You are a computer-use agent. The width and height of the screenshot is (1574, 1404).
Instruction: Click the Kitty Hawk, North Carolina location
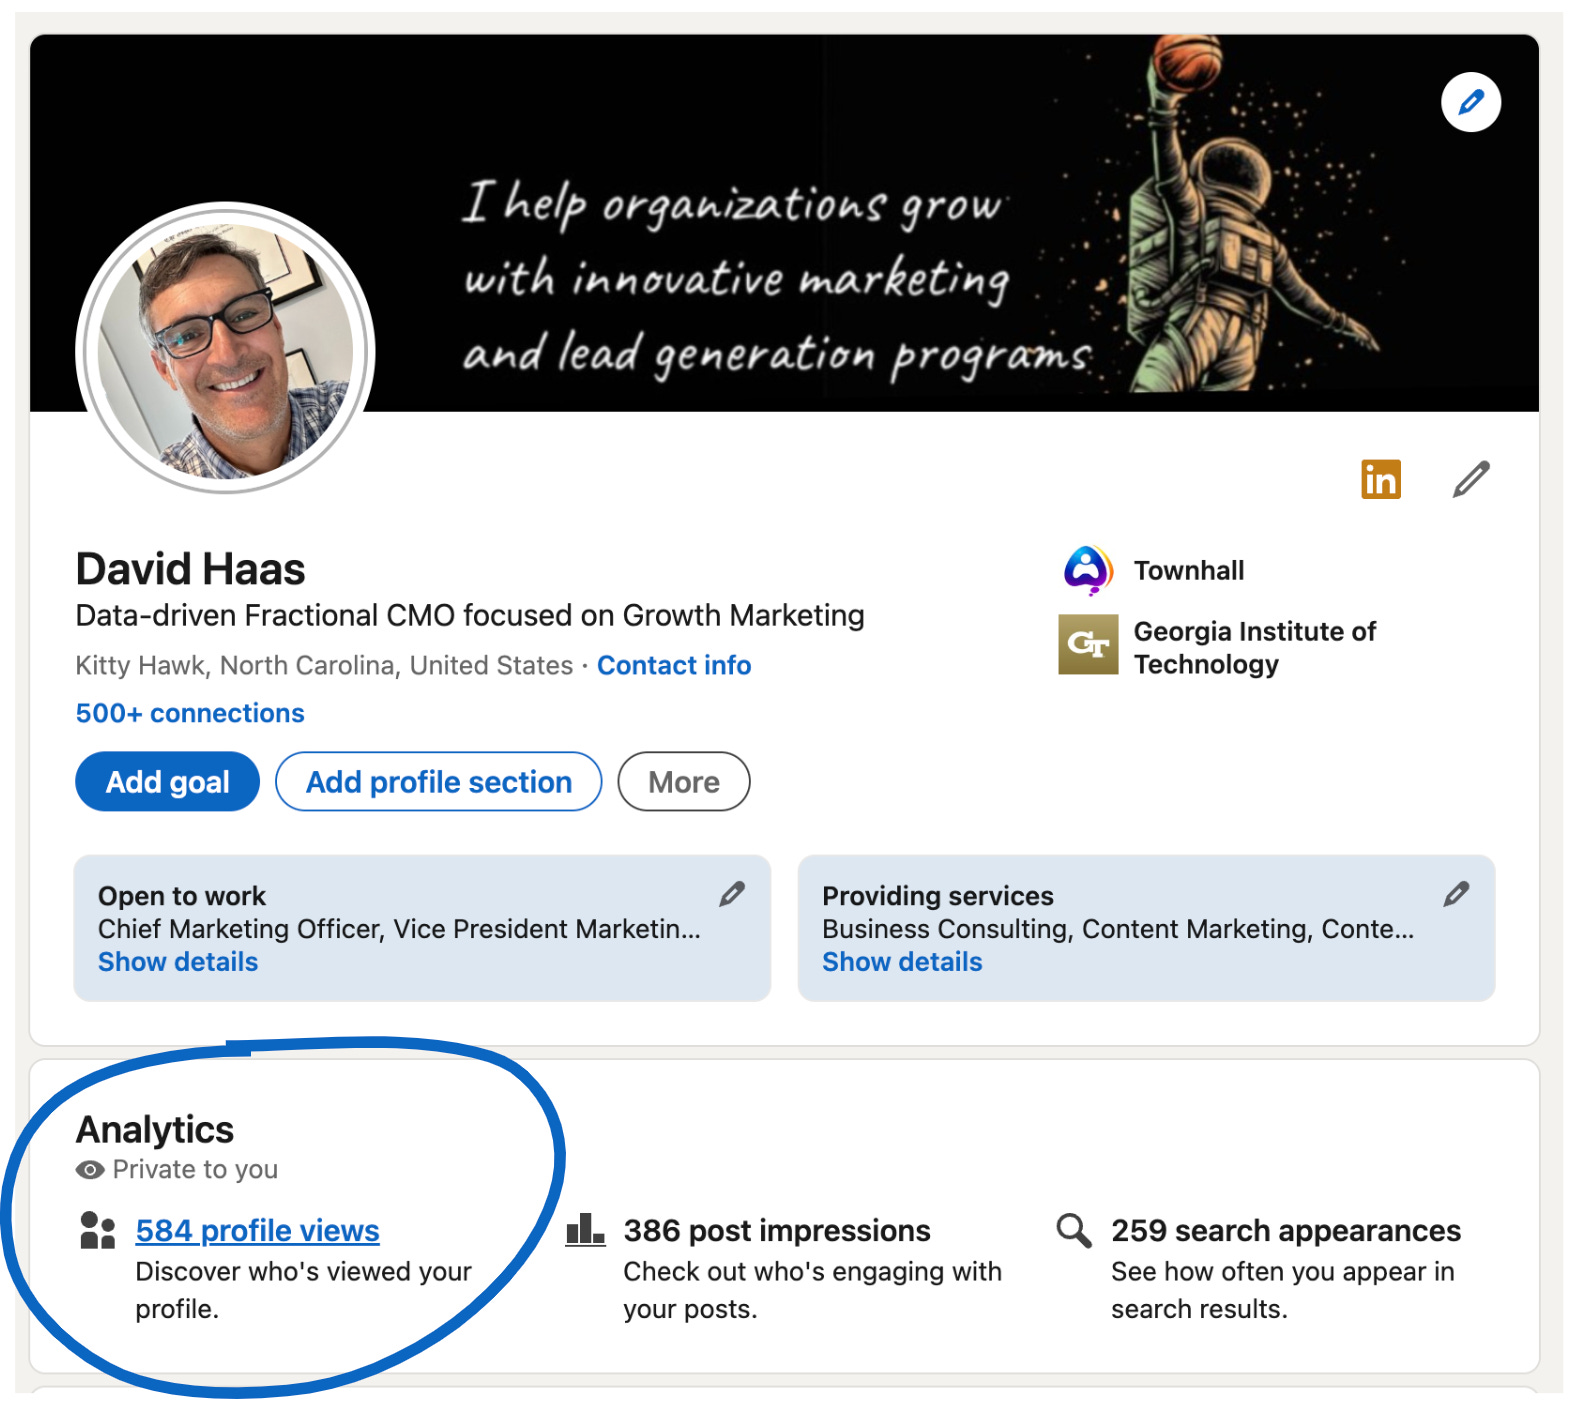(324, 665)
